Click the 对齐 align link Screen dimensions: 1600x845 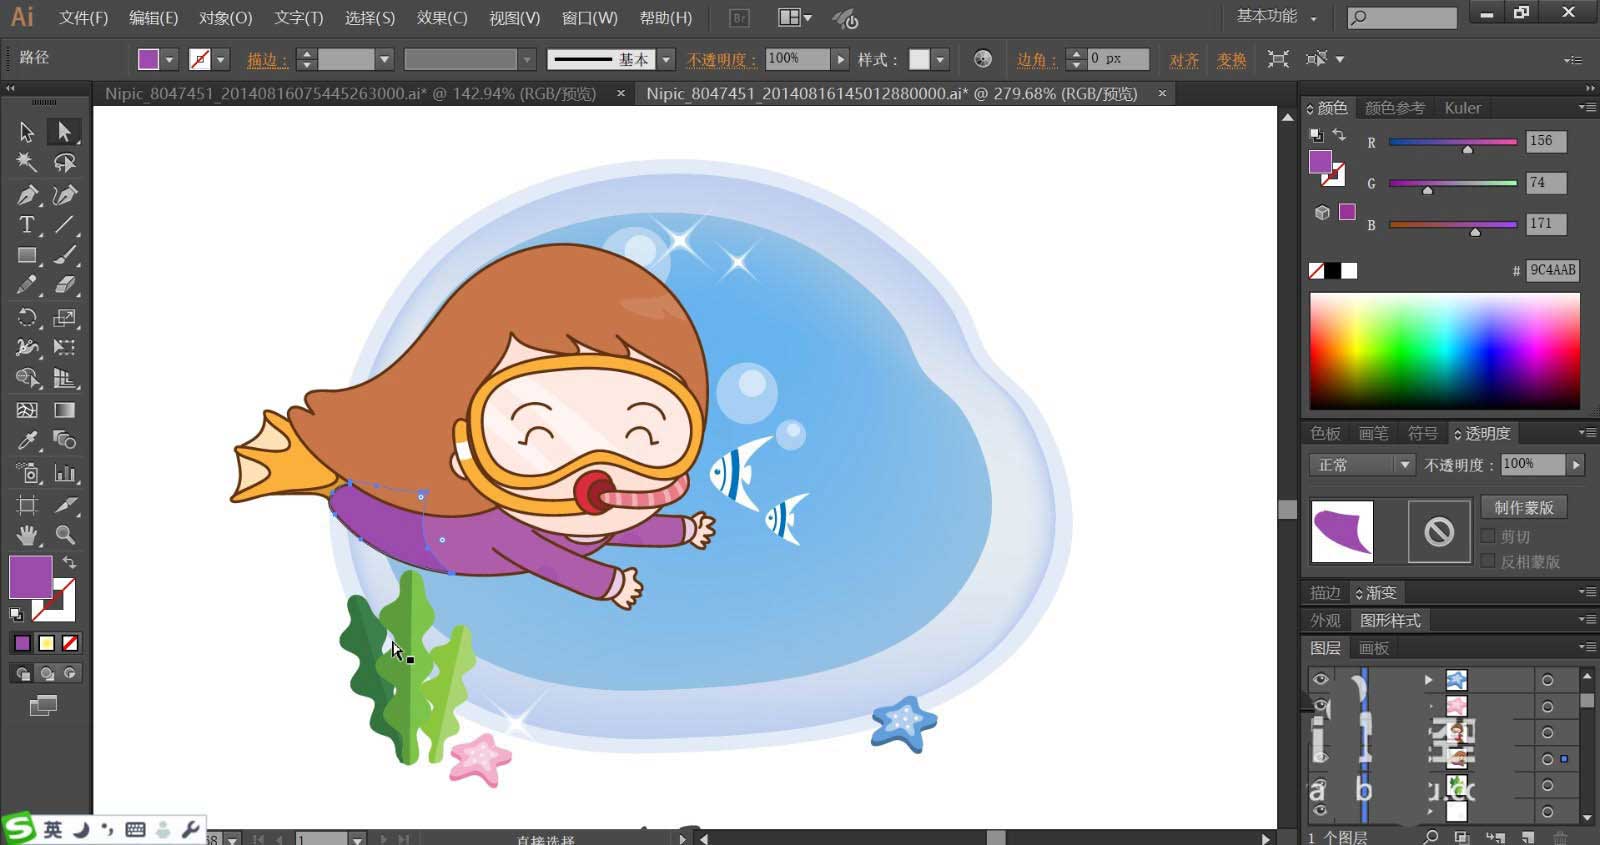1184,60
